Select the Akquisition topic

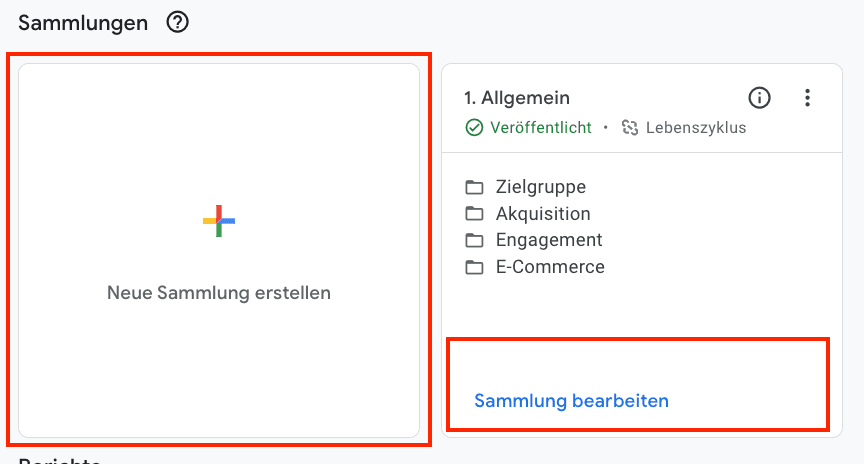pyautogui.click(x=543, y=213)
